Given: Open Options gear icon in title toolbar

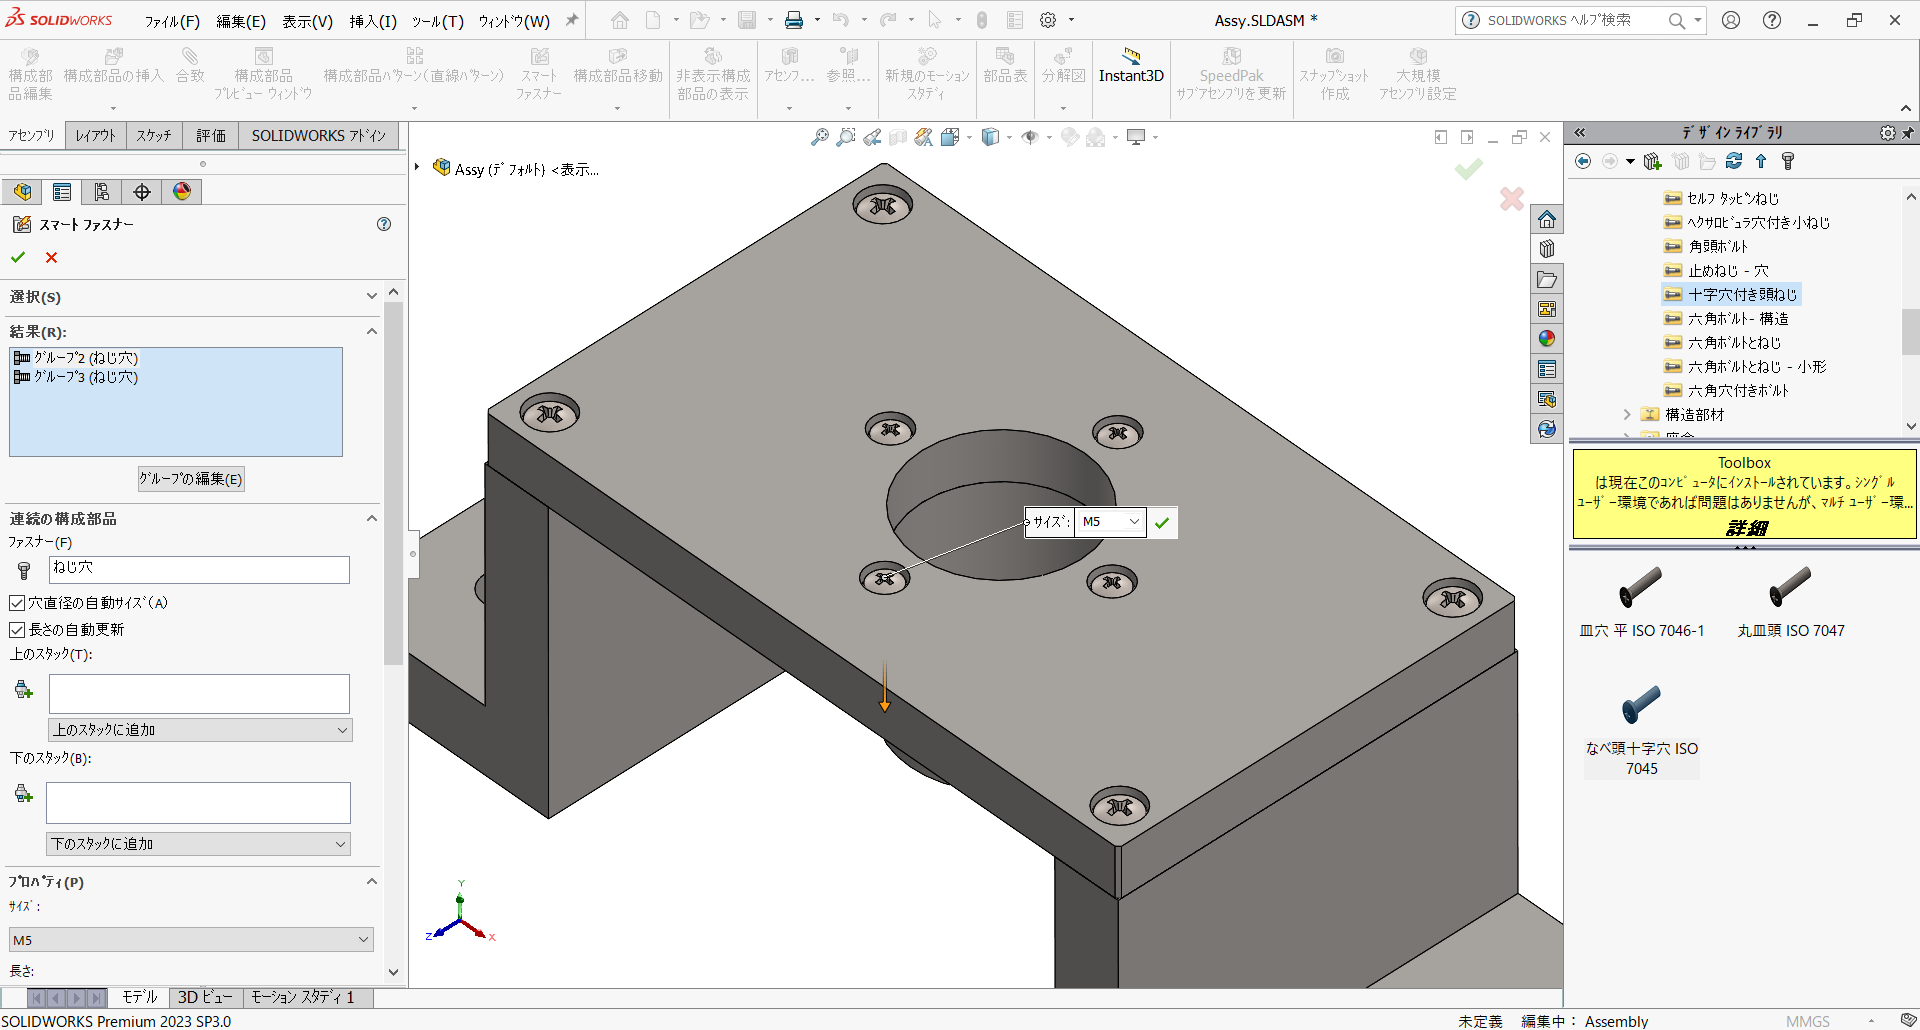Looking at the screenshot, I should 1048,20.
